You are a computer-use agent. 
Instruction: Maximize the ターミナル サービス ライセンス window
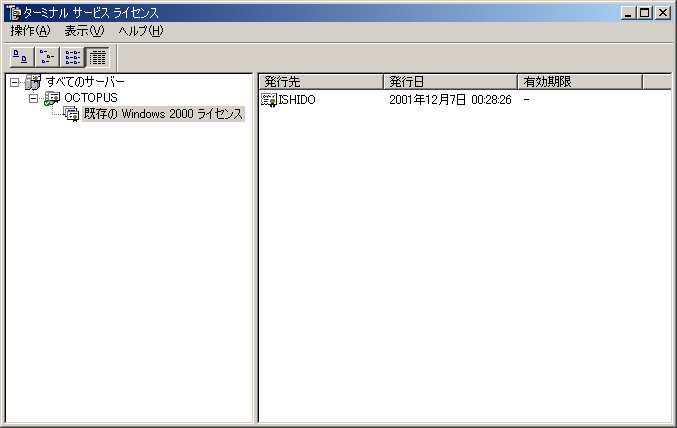coord(645,13)
